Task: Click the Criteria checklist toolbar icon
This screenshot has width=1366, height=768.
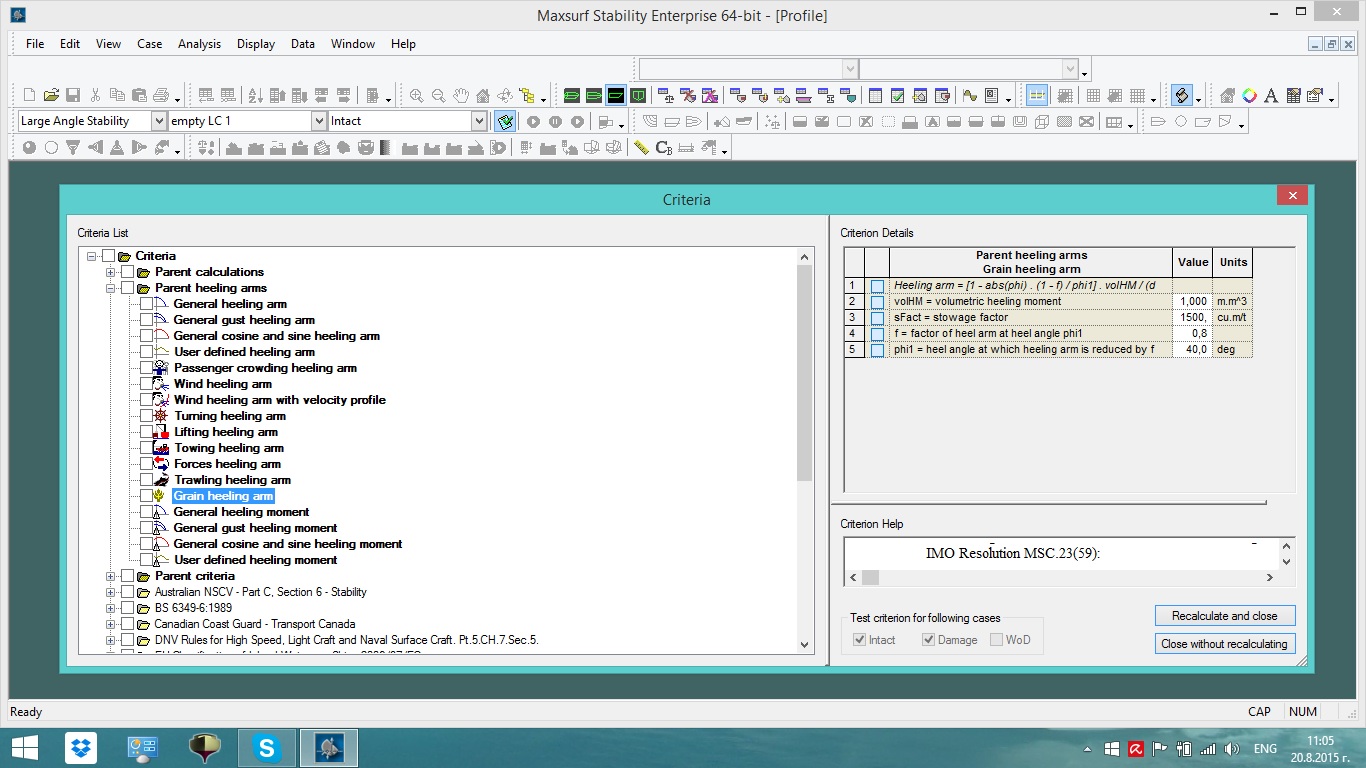Action: point(505,121)
